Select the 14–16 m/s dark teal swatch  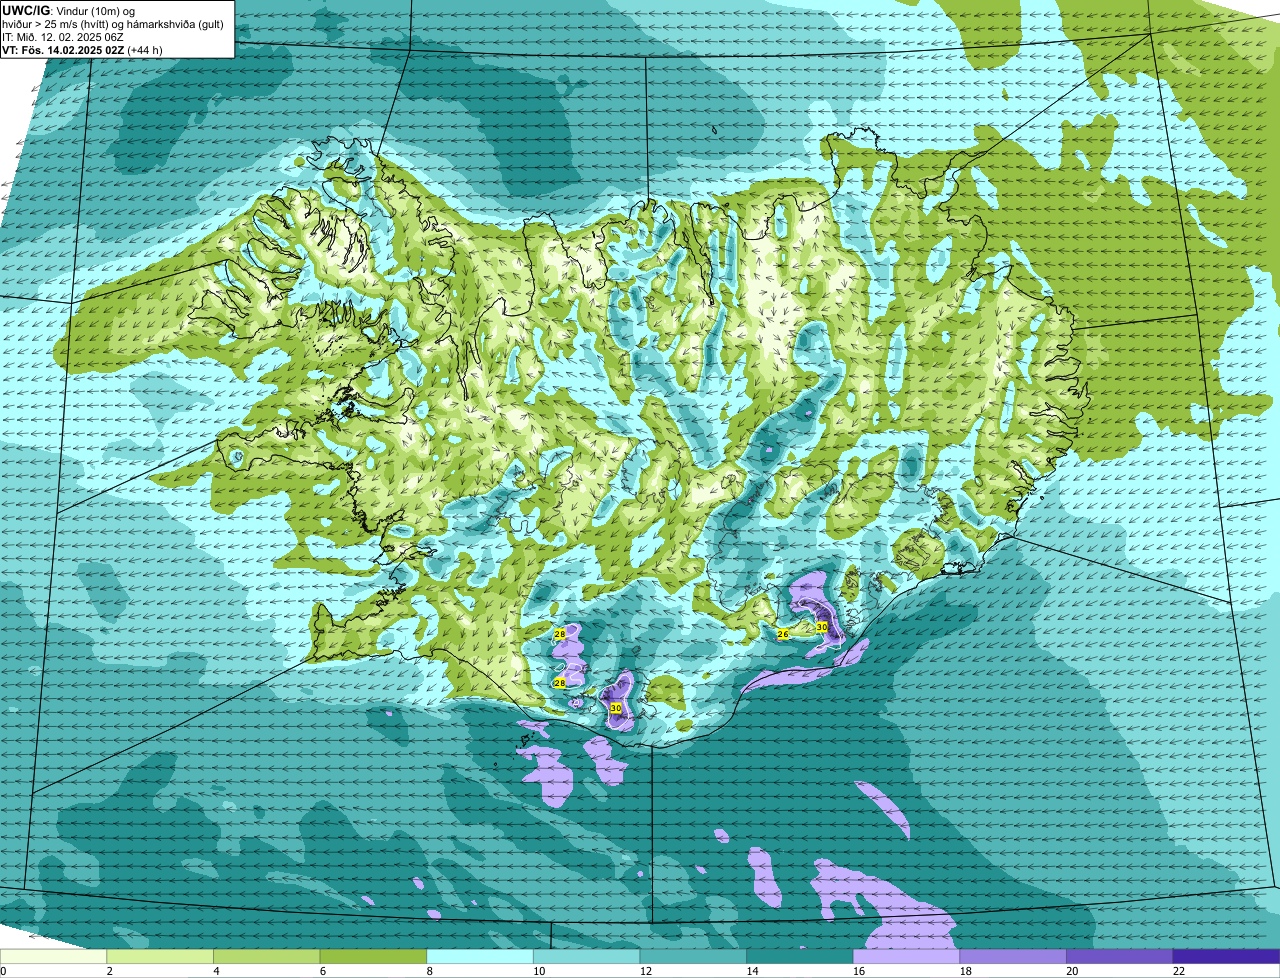tap(800, 957)
